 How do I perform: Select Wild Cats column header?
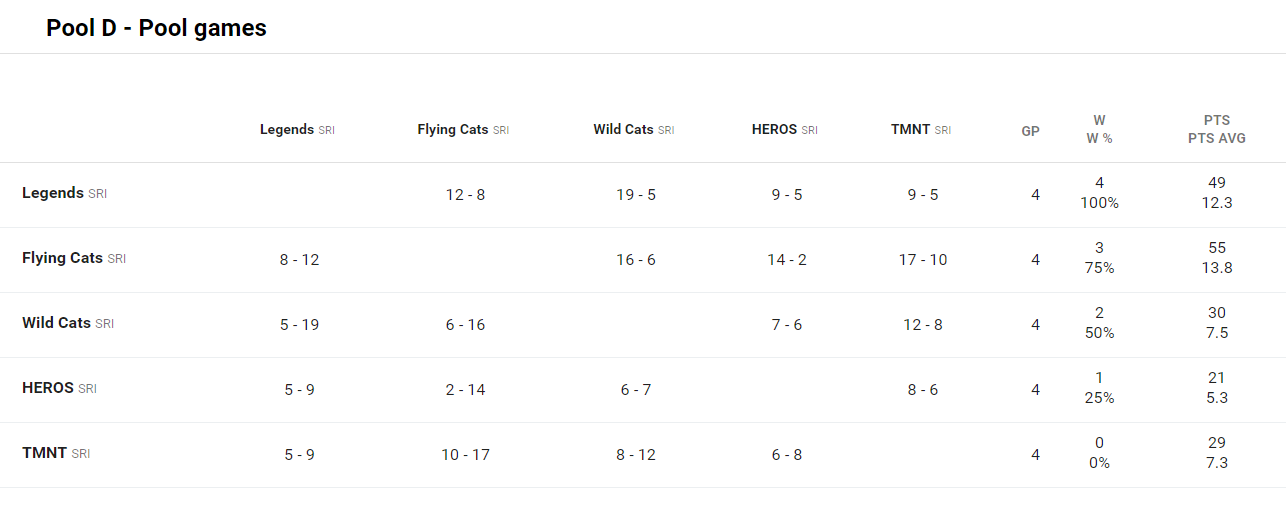point(623,130)
